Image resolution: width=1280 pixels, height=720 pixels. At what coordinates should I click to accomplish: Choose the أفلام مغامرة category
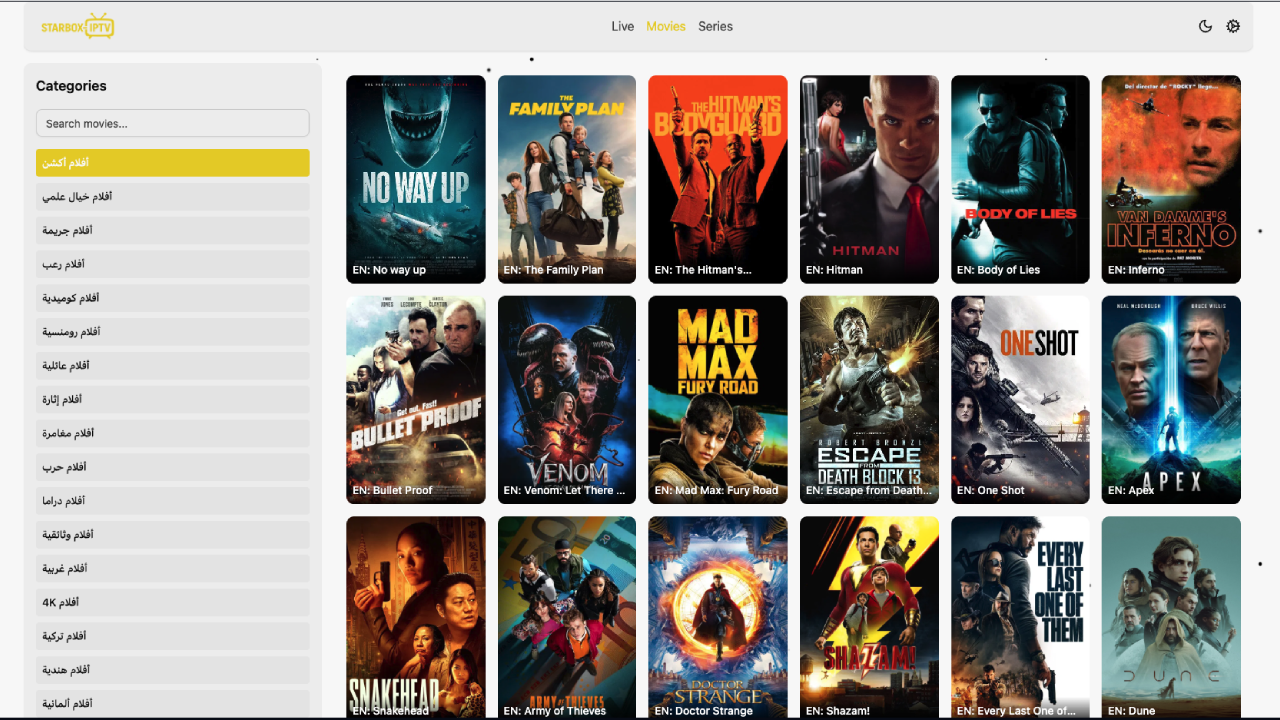173,433
